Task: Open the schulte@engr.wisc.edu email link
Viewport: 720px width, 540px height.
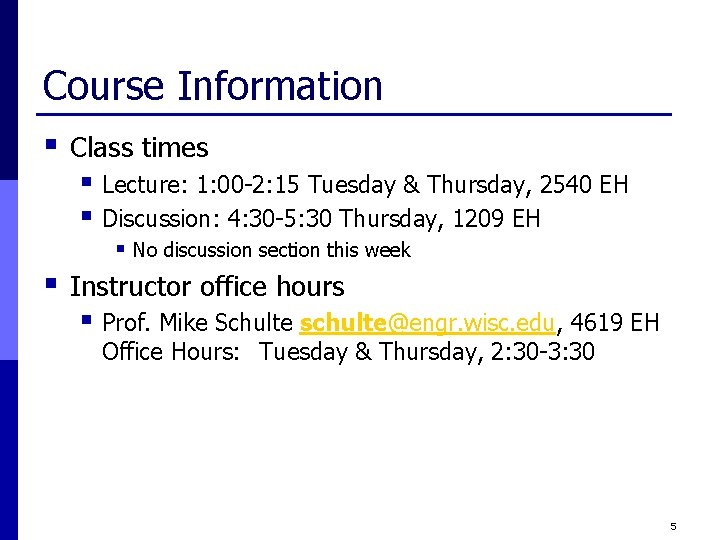Action: click(x=428, y=323)
